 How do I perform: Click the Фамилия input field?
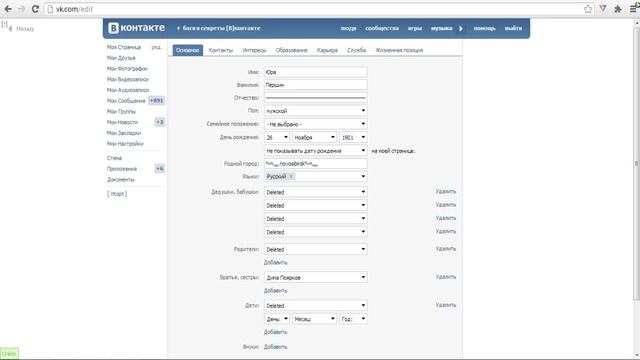316,85
